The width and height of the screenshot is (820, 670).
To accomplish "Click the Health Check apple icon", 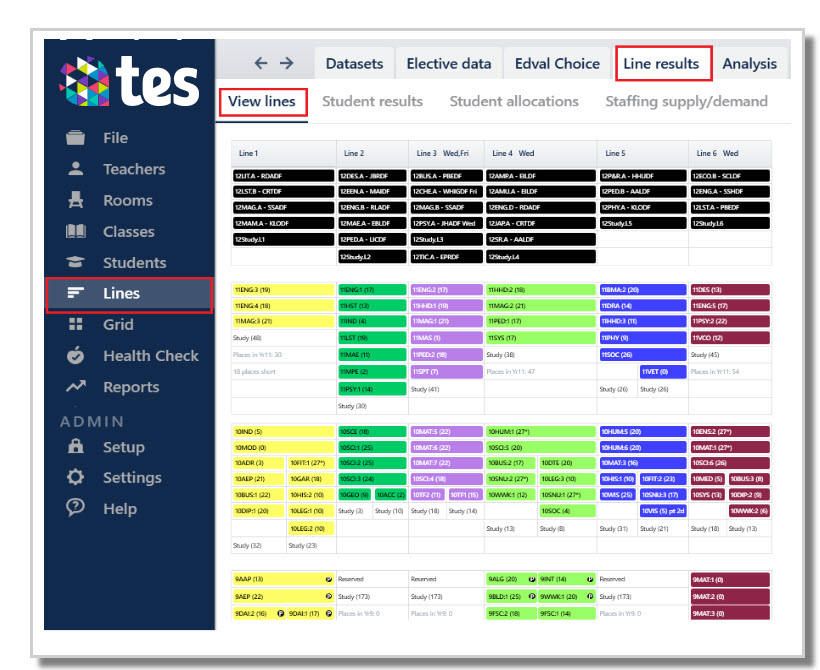I will (x=75, y=355).
